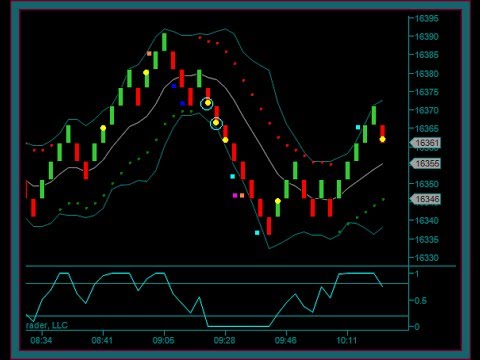This screenshot has width=480, height=360.
Task: Click the lower circled yellow dot
Action: (x=216, y=123)
